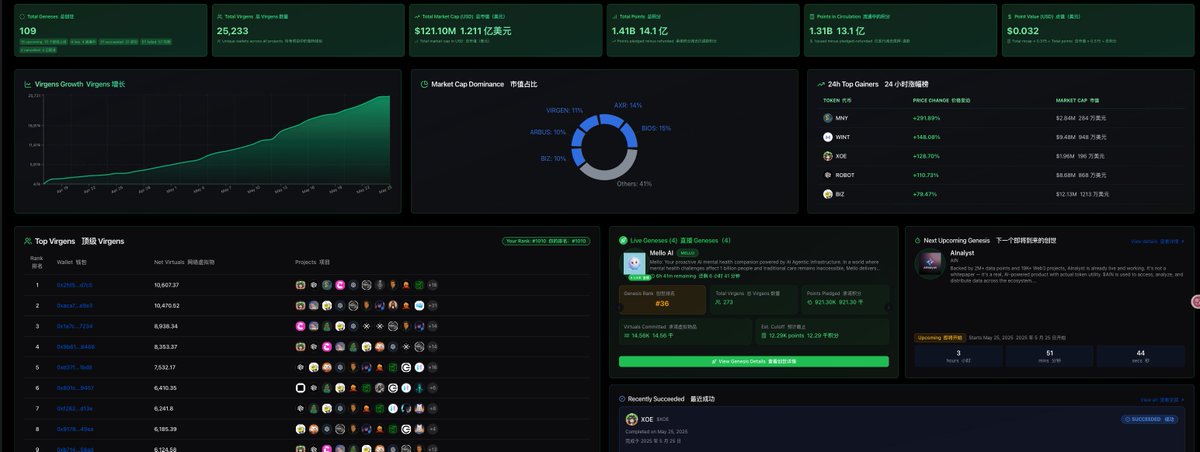Open View Genesis Details button

click(x=753, y=361)
